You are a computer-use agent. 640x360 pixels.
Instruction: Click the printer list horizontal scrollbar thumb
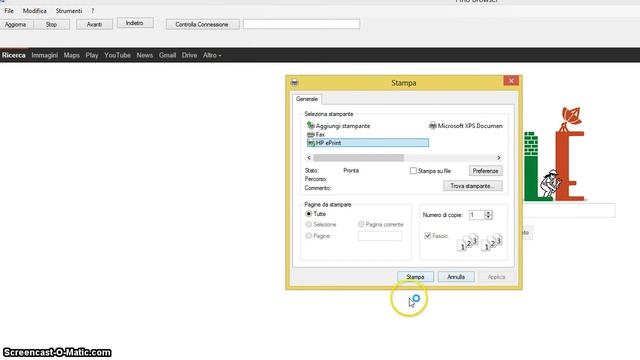358,158
